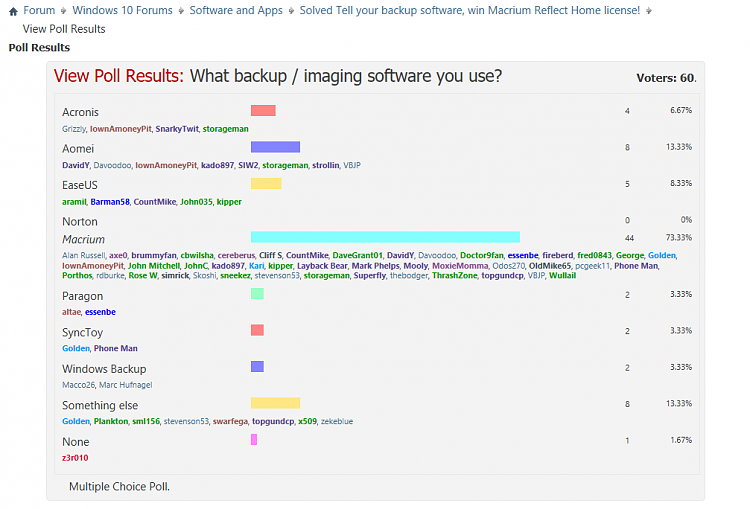Open kado897 in the Aomei voters
This screenshot has height=509, width=750.
pyautogui.click(x=218, y=165)
